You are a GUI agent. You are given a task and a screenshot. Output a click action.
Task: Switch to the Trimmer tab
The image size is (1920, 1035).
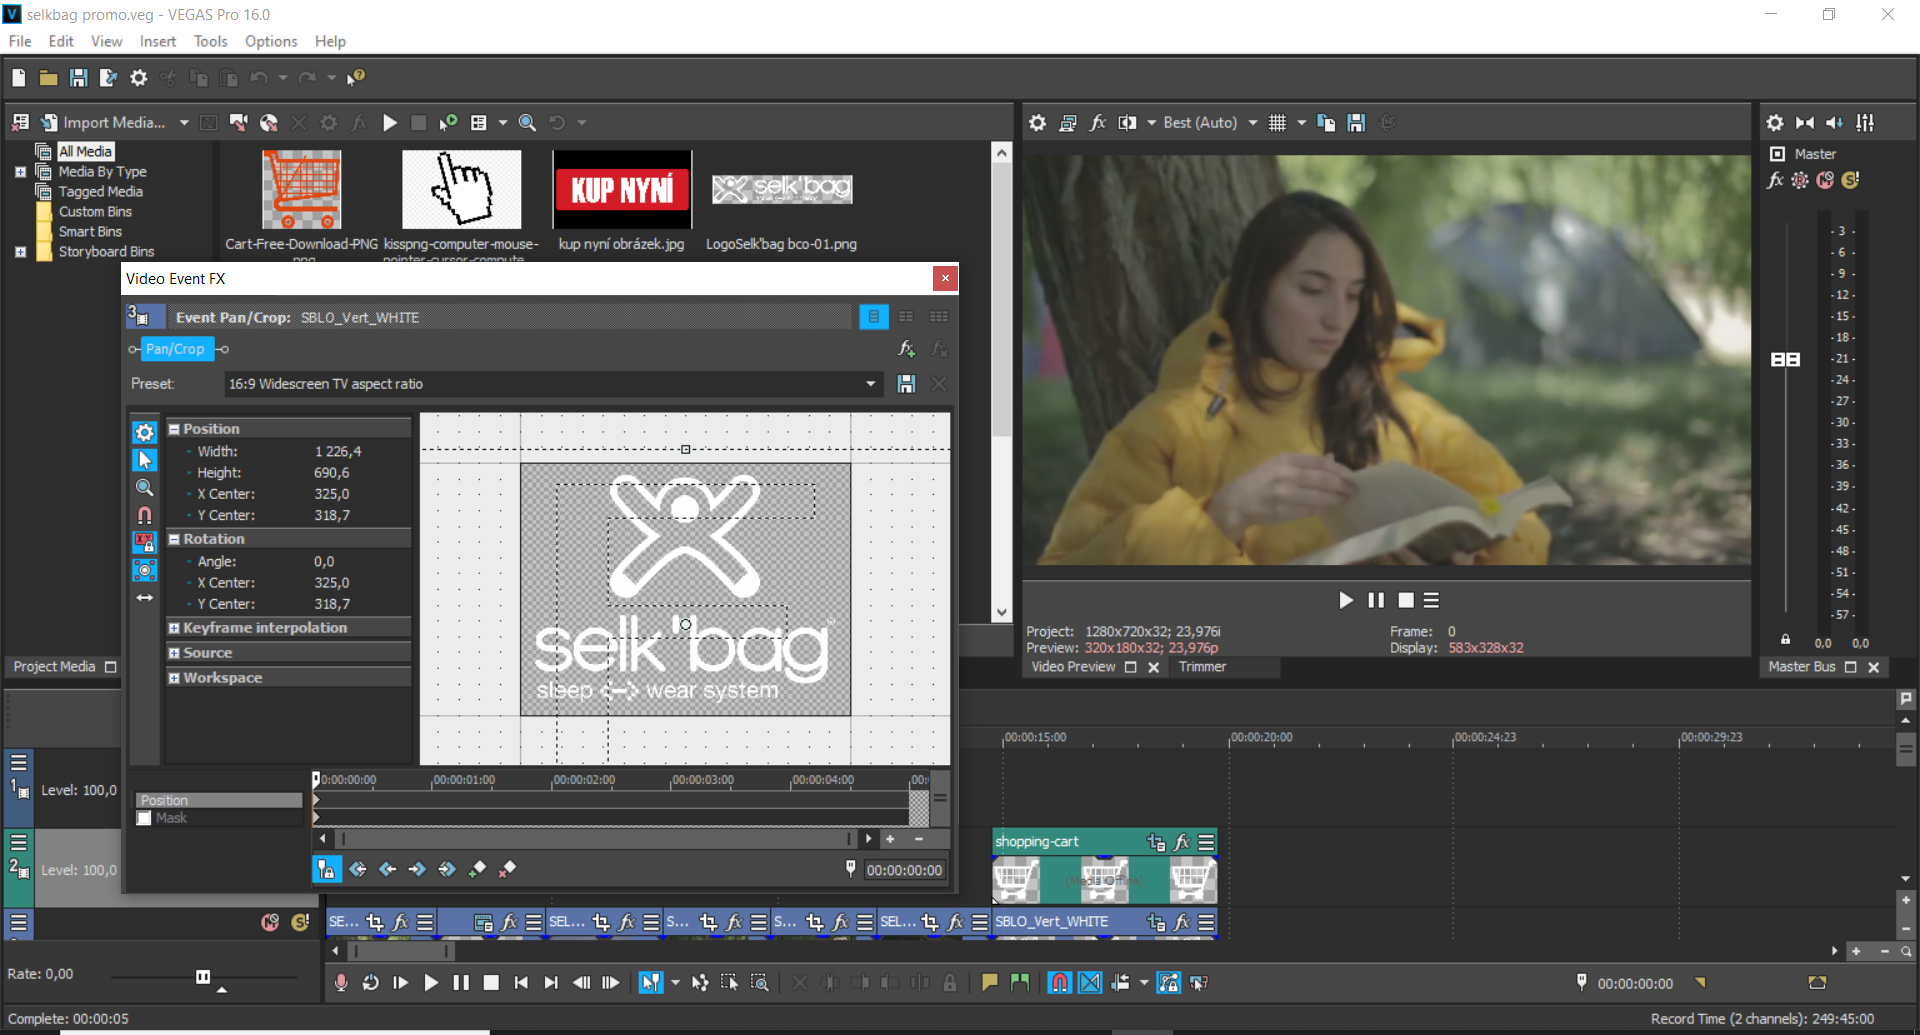click(x=1202, y=667)
